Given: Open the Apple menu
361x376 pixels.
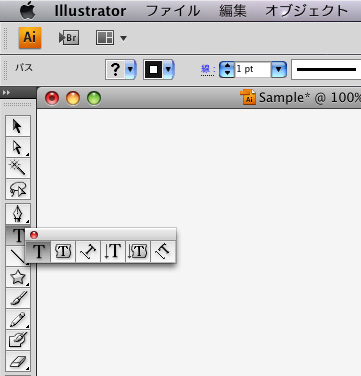Looking at the screenshot, I should (x=27, y=10).
